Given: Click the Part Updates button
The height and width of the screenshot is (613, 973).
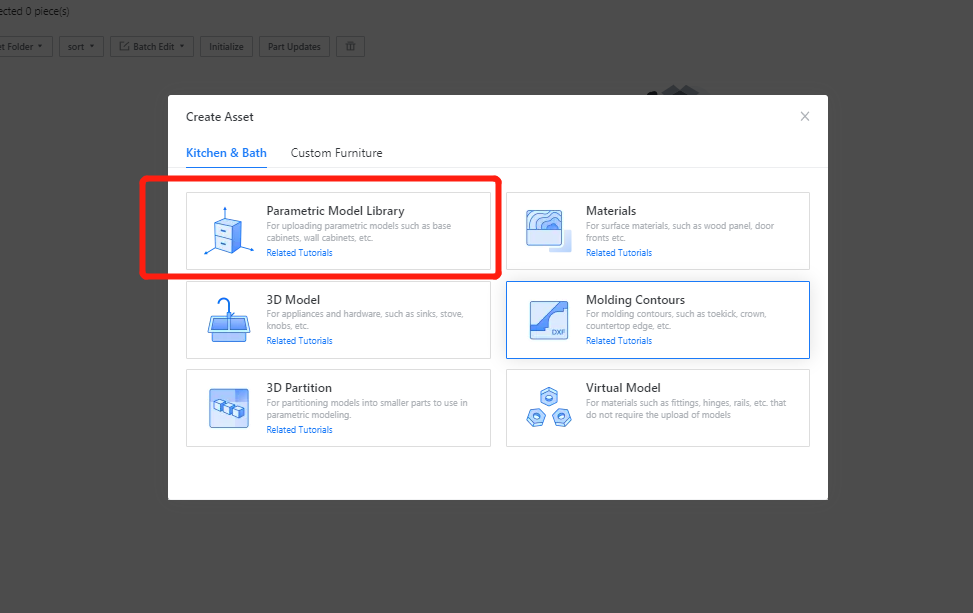Looking at the screenshot, I should pos(294,47).
